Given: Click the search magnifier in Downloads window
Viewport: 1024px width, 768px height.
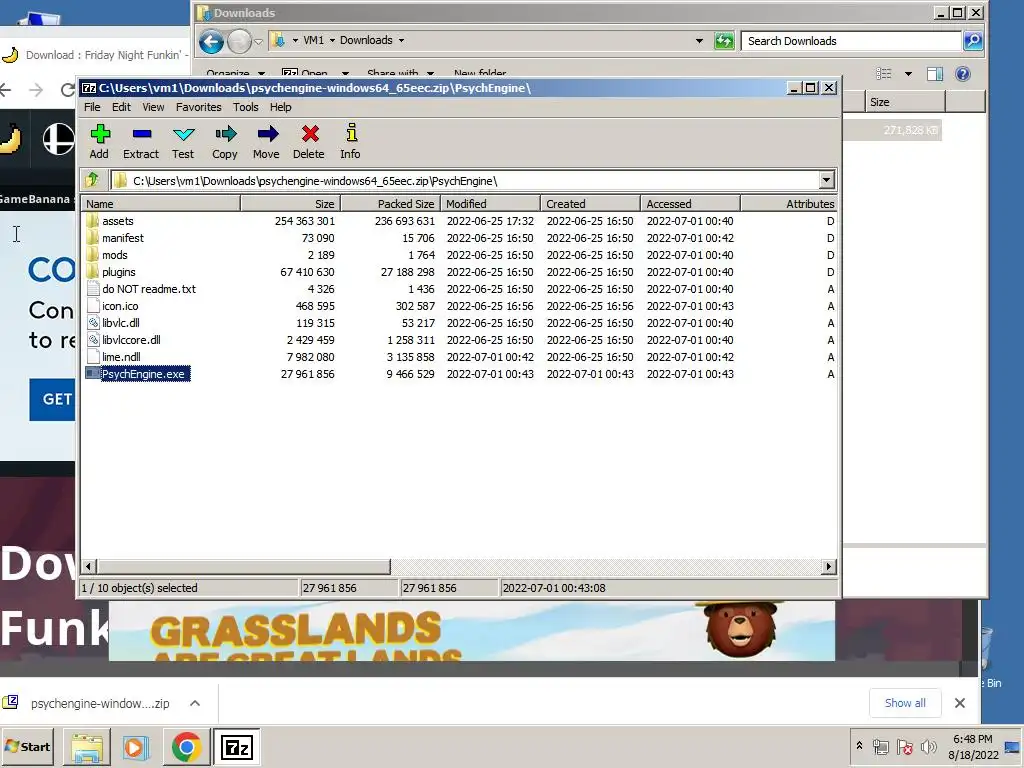Looking at the screenshot, I should click(973, 40).
